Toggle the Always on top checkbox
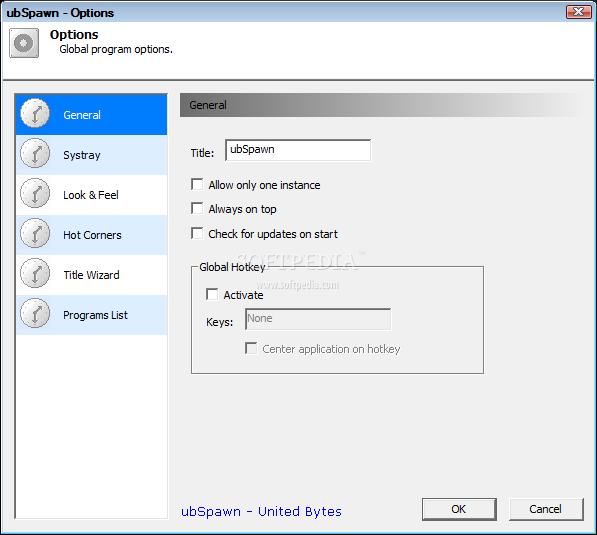The height and width of the screenshot is (535, 597). pyautogui.click(x=197, y=208)
